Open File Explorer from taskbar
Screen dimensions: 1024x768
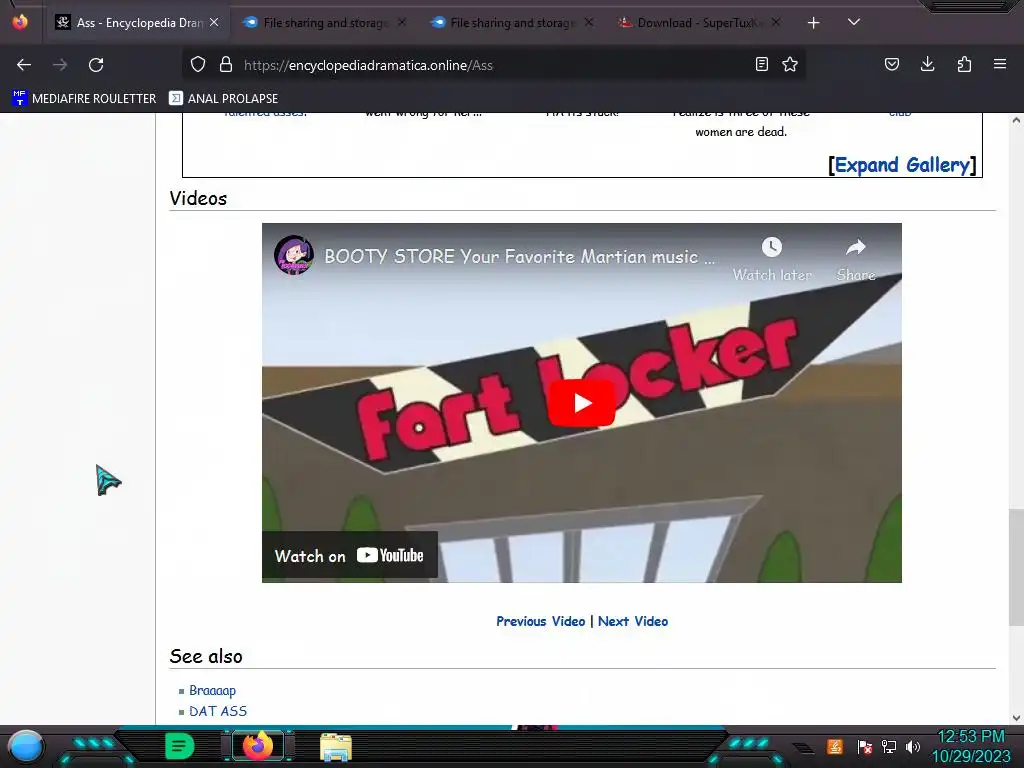[336, 746]
